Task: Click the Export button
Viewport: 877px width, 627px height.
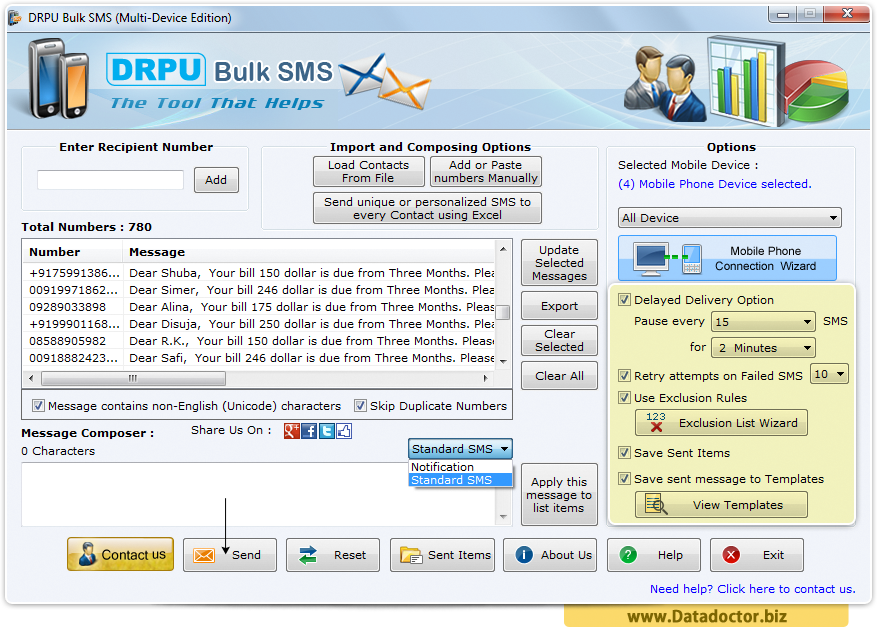Action: pos(559,306)
